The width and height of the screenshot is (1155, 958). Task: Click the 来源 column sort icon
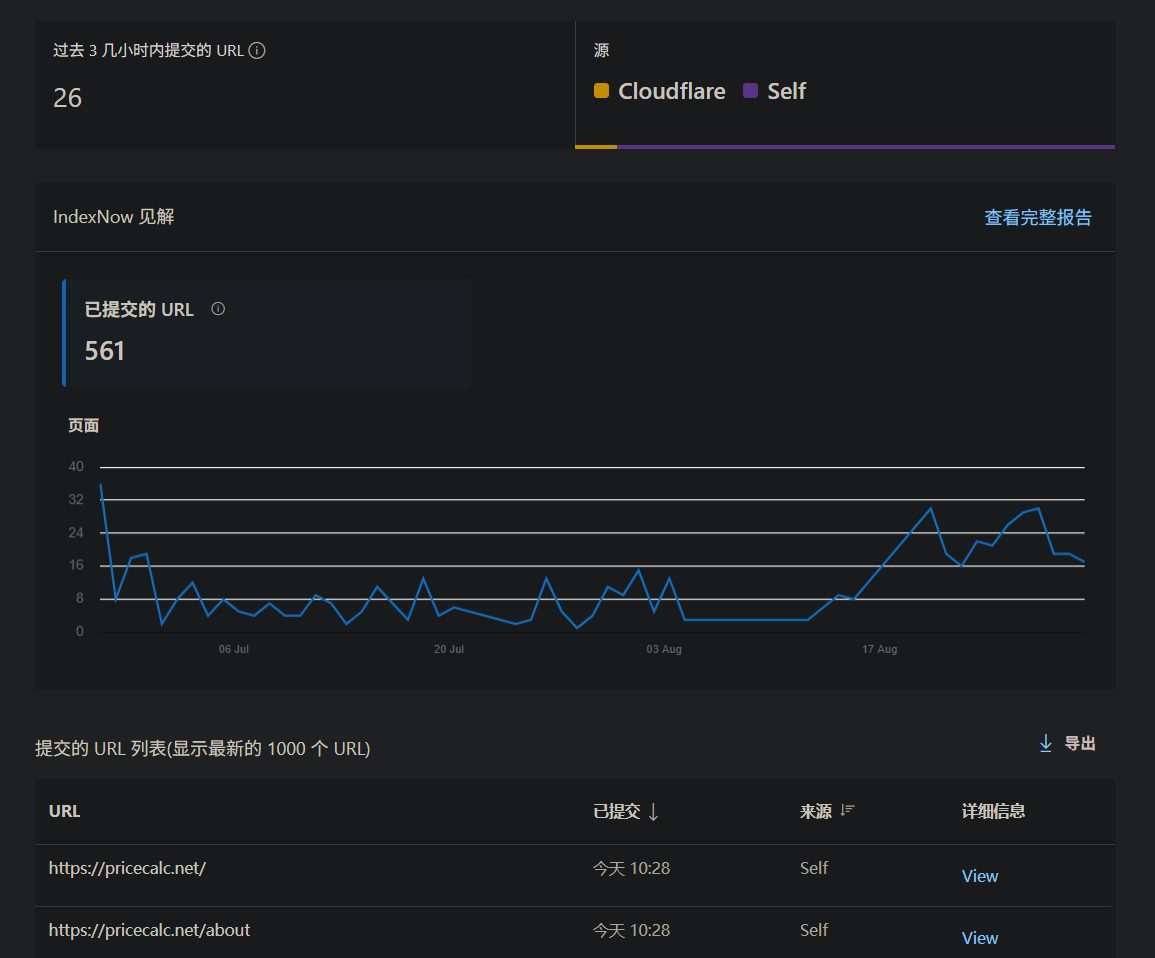pyautogui.click(x=848, y=811)
